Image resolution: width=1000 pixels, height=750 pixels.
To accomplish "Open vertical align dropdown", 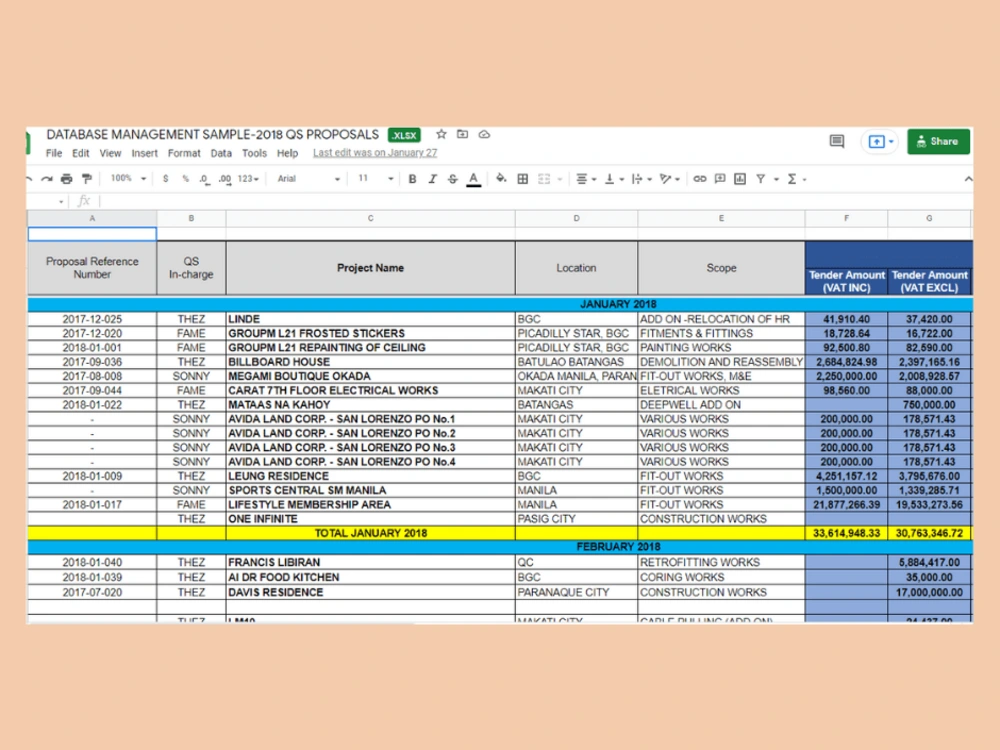I will coord(614,179).
